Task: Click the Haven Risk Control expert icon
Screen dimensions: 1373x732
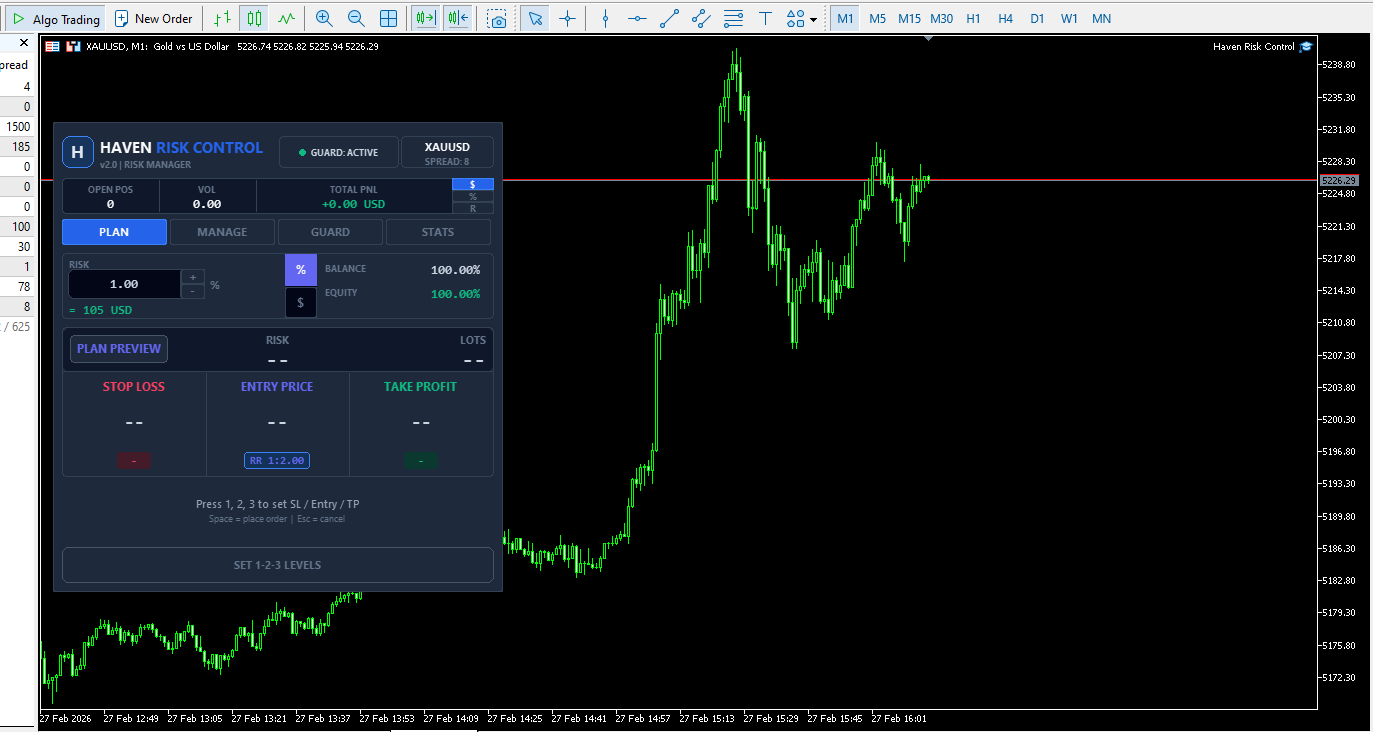Action: (x=1305, y=46)
